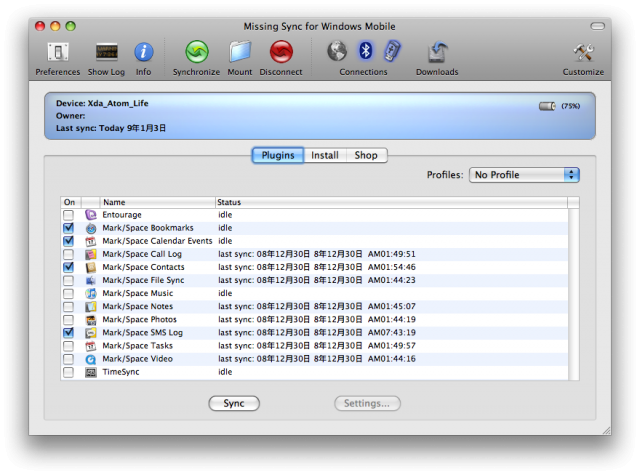The width and height of the screenshot is (640, 475).
Task: Click the Mark/Space Photos icon
Action: coord(91,320)
